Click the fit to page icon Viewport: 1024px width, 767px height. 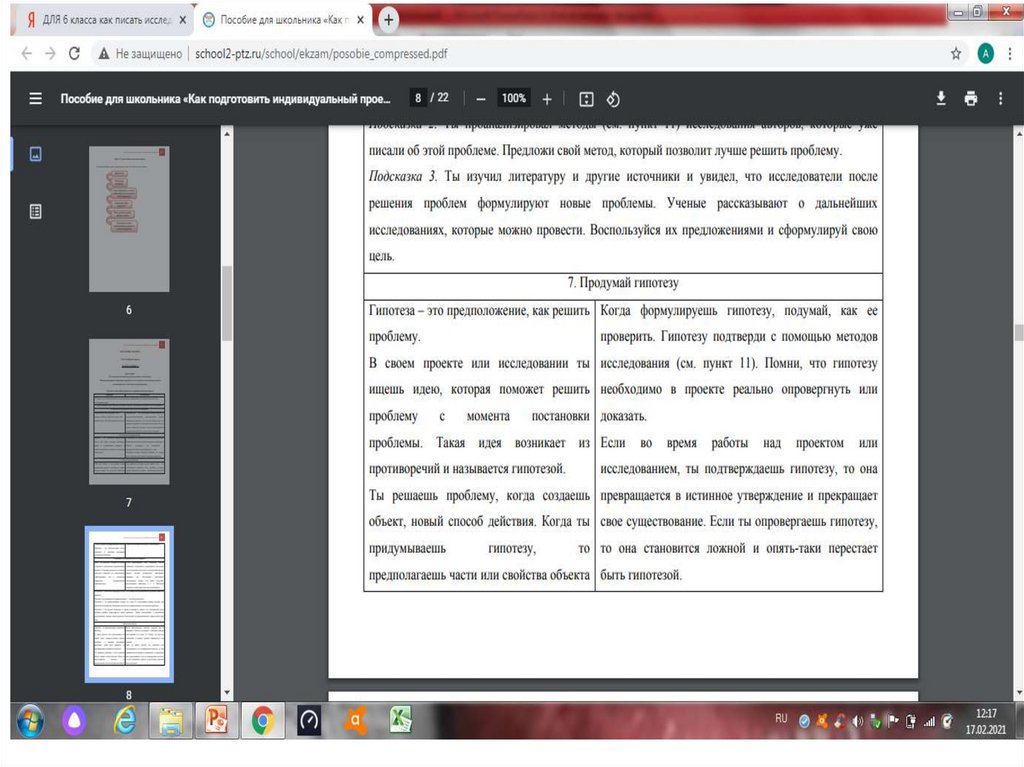[586, 99]
